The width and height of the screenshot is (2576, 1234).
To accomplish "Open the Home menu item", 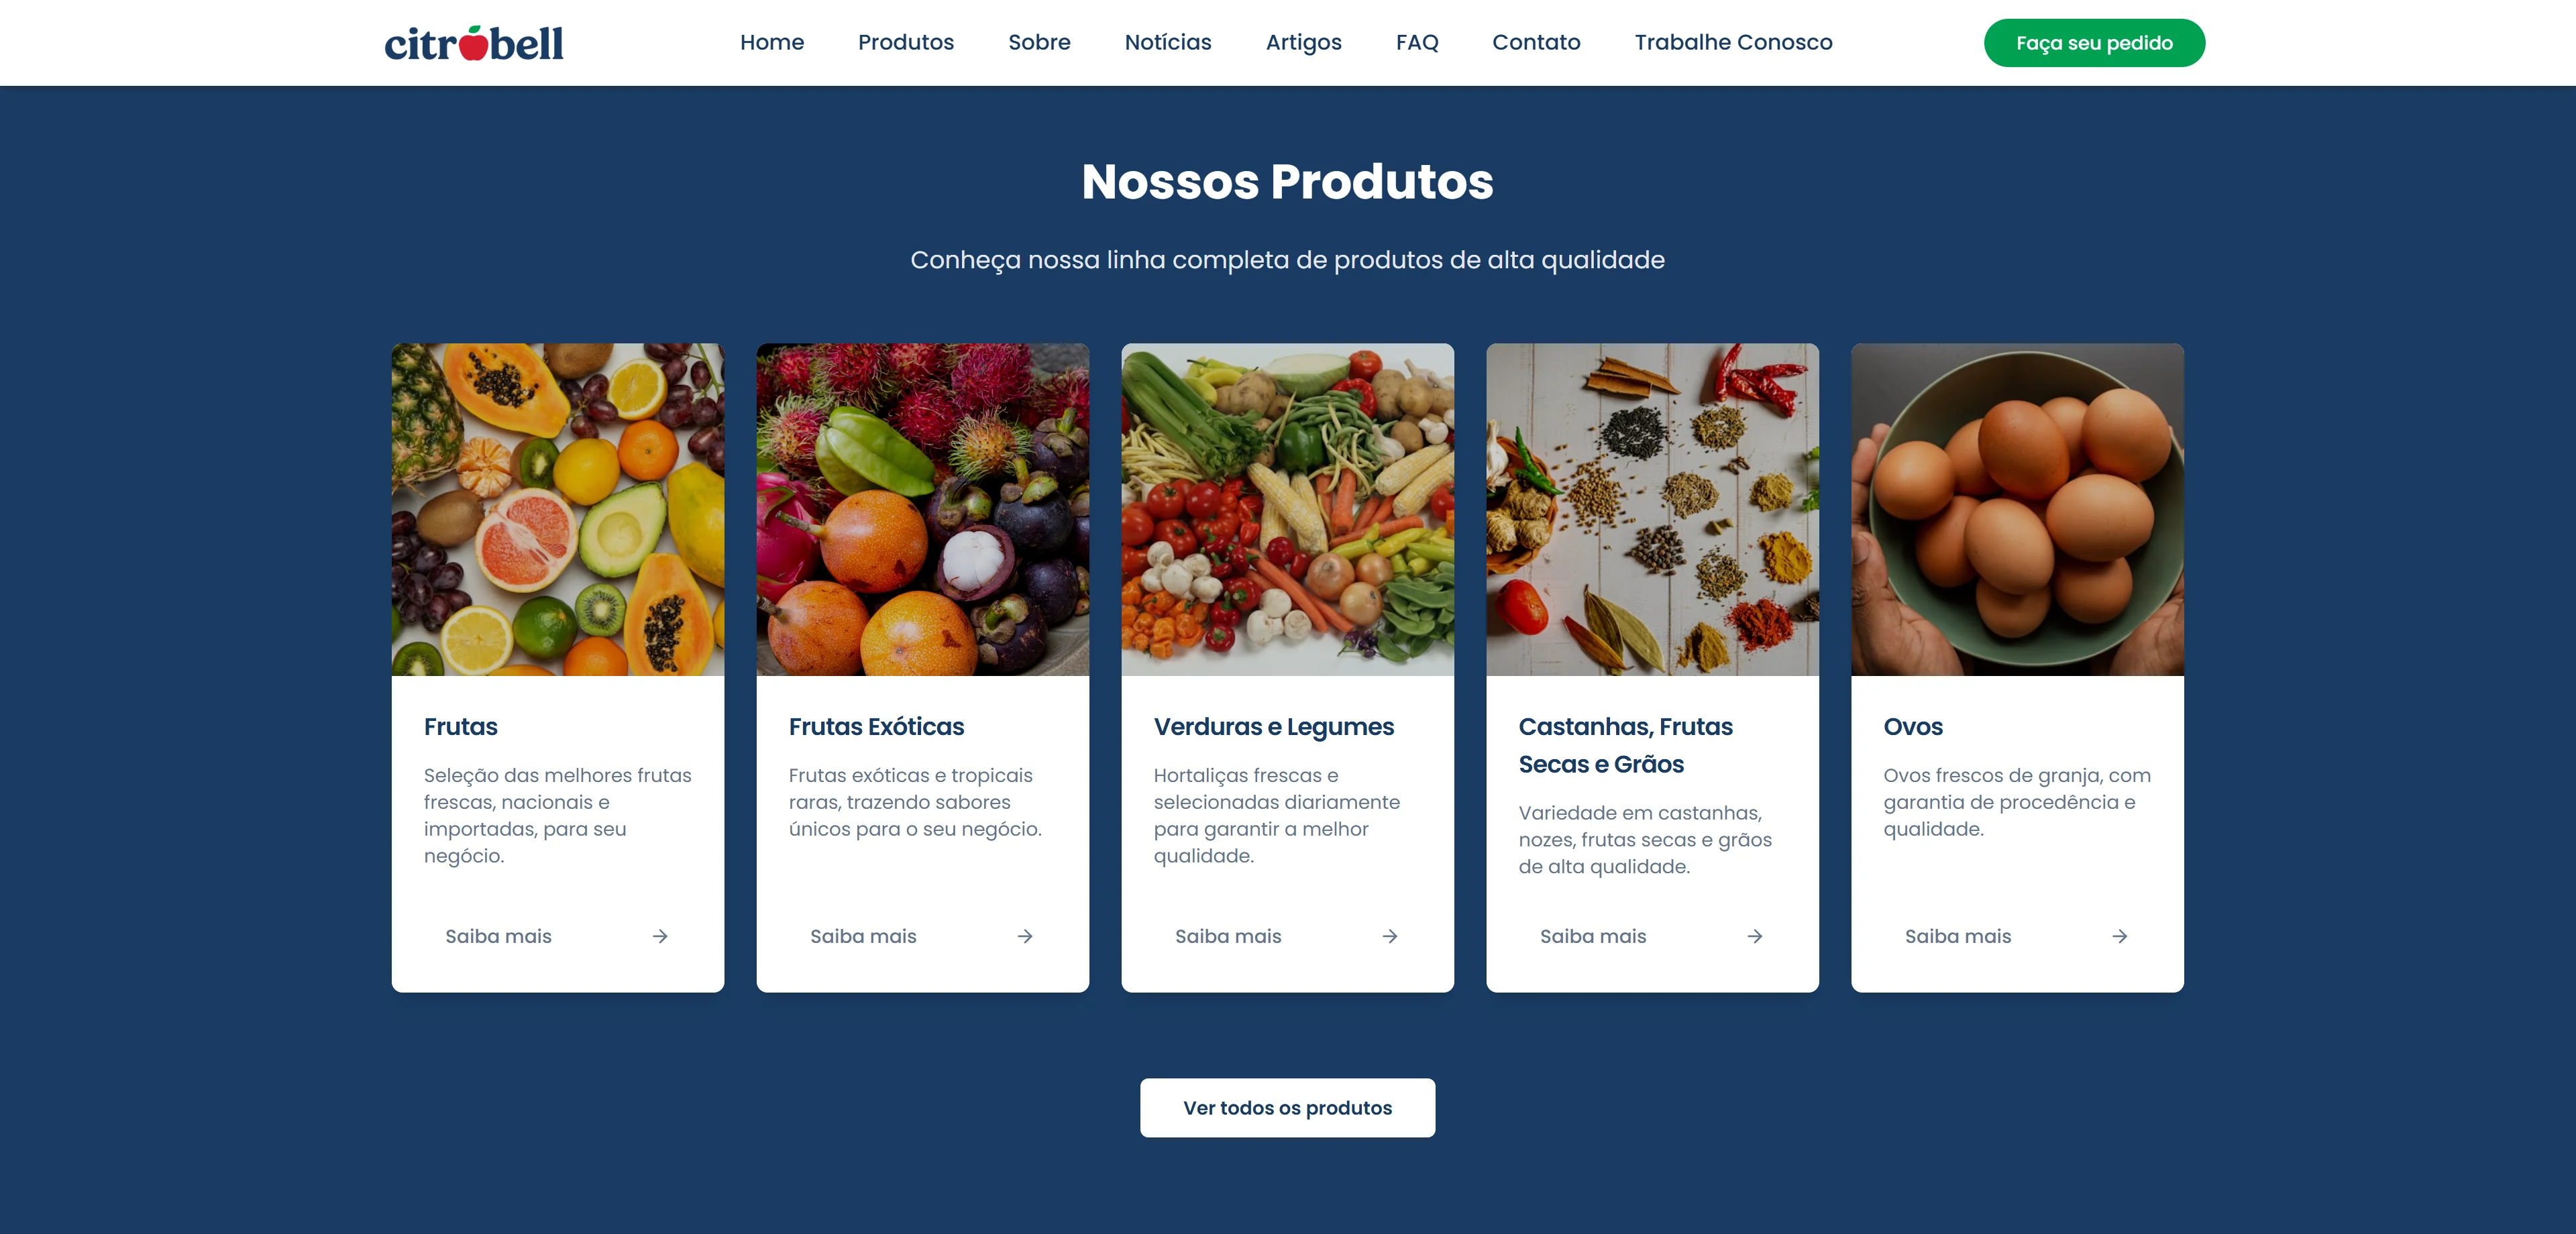I will (x=772, y=42).
